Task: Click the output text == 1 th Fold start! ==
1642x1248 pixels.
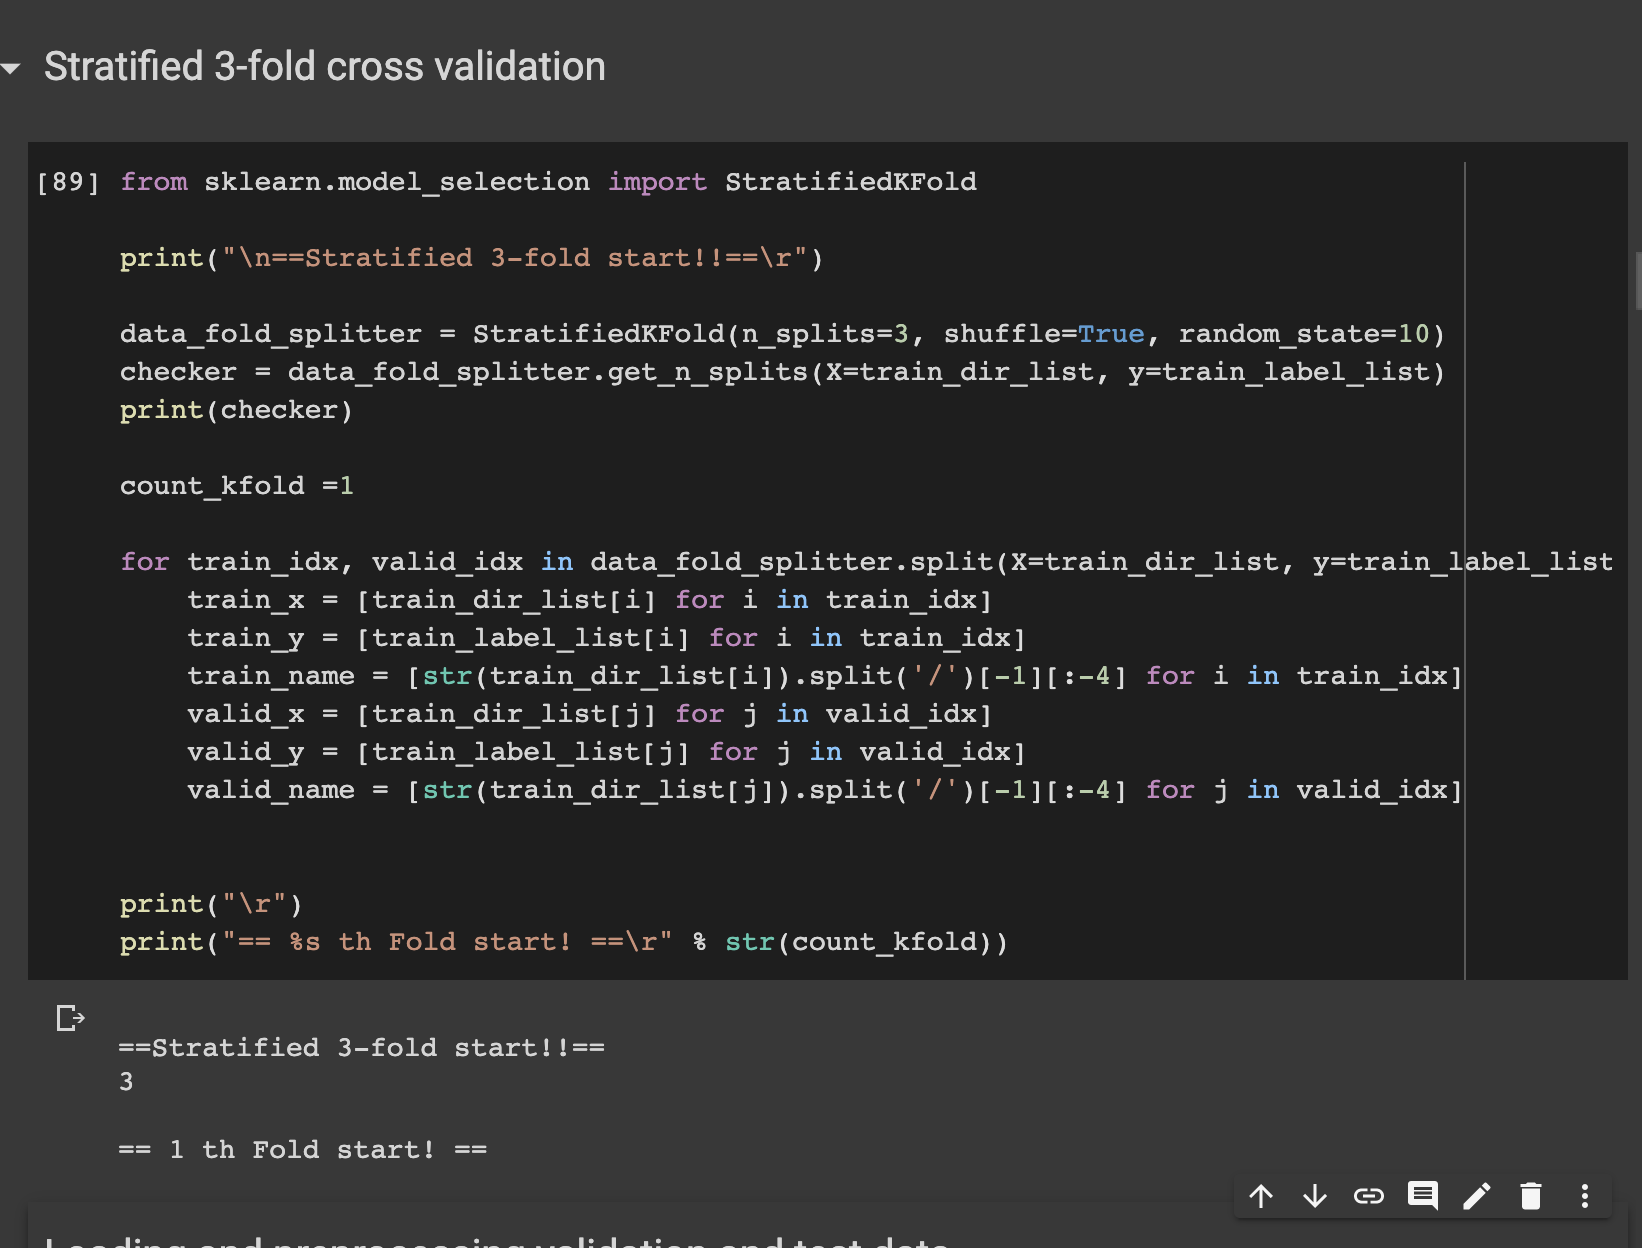Action: [302, 1149]
